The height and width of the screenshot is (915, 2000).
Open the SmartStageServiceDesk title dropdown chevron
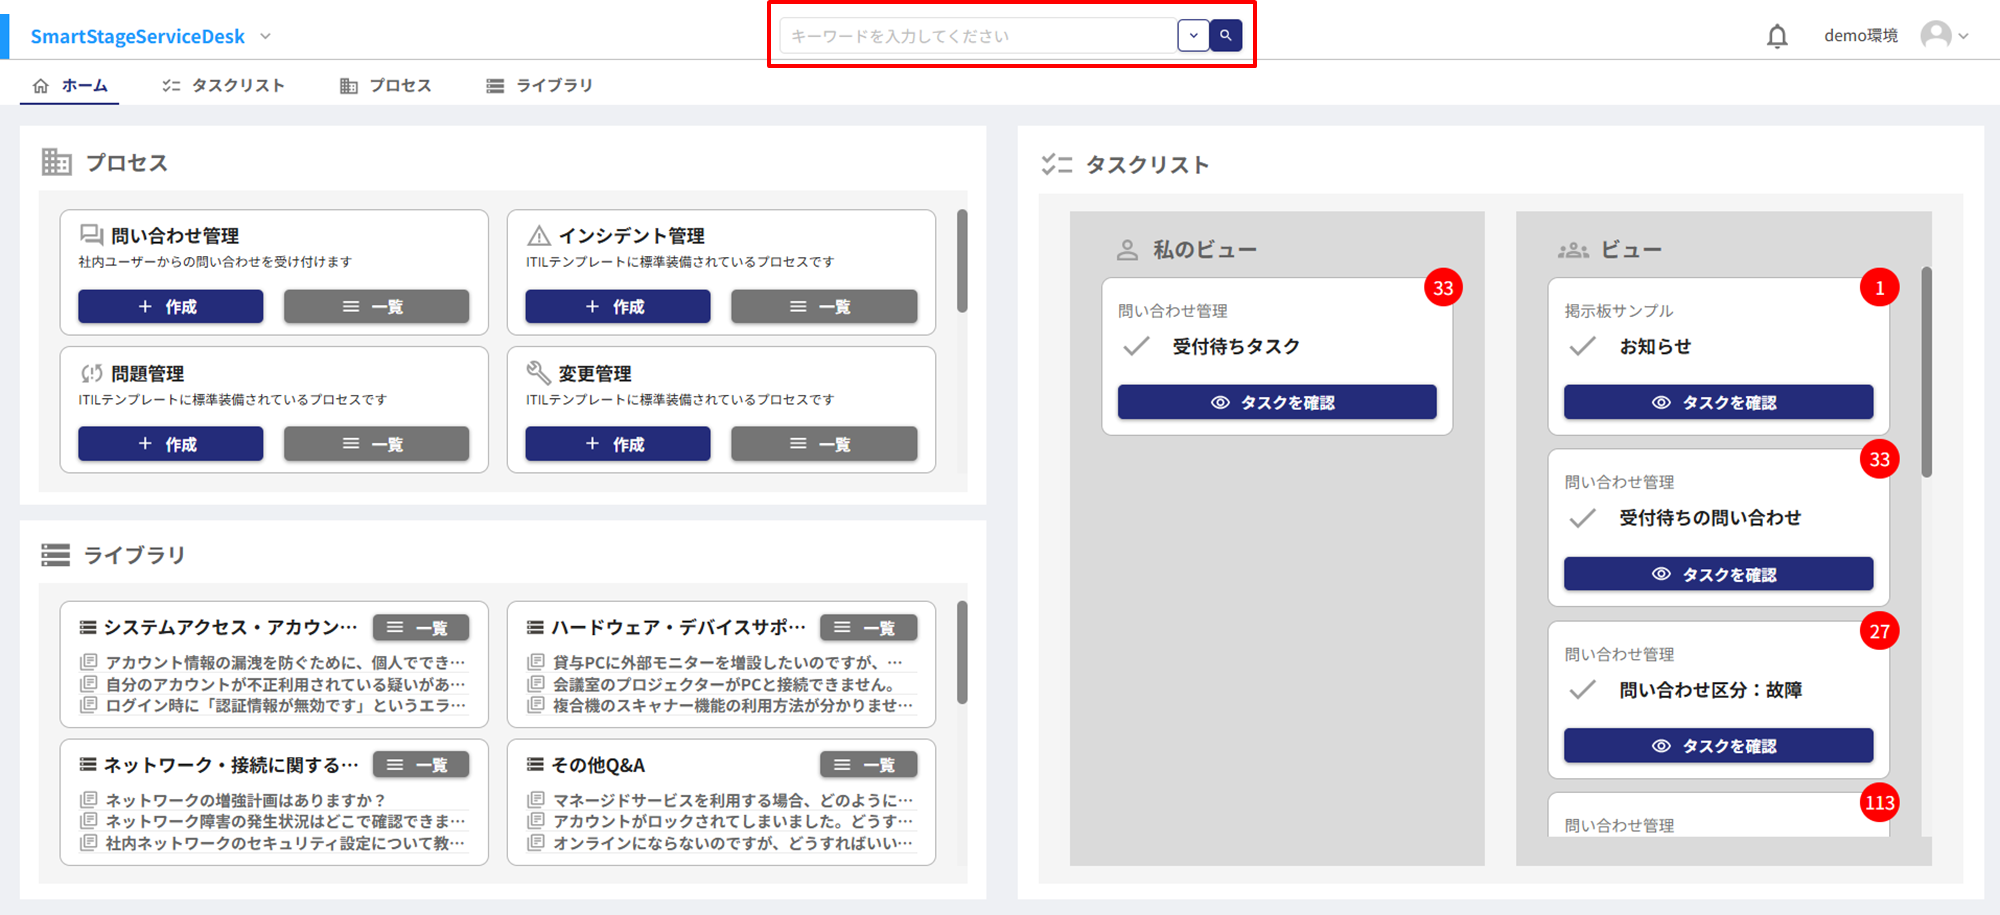(265, 36)
